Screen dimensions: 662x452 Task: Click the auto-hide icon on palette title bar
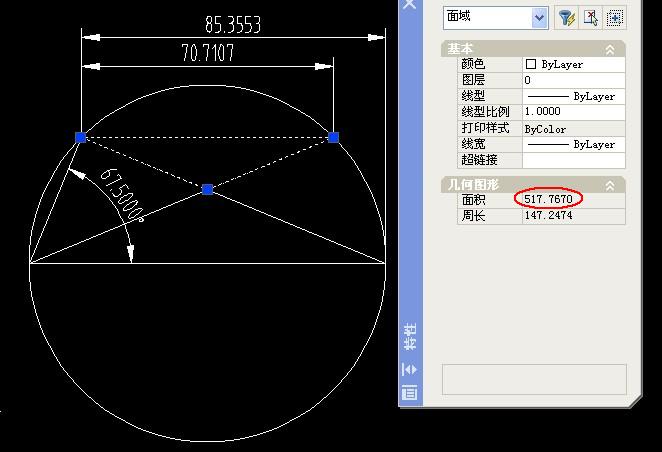click(410, 369)
